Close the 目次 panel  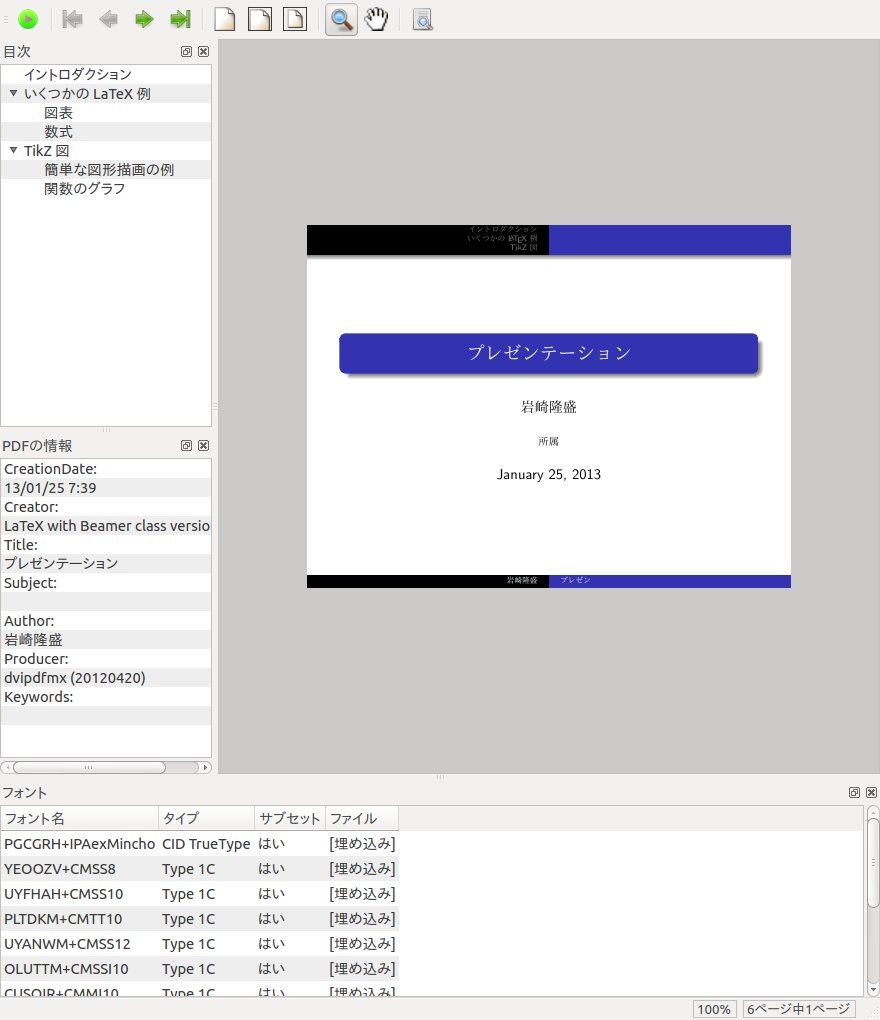pyautogui.click(x=204, y=51)
